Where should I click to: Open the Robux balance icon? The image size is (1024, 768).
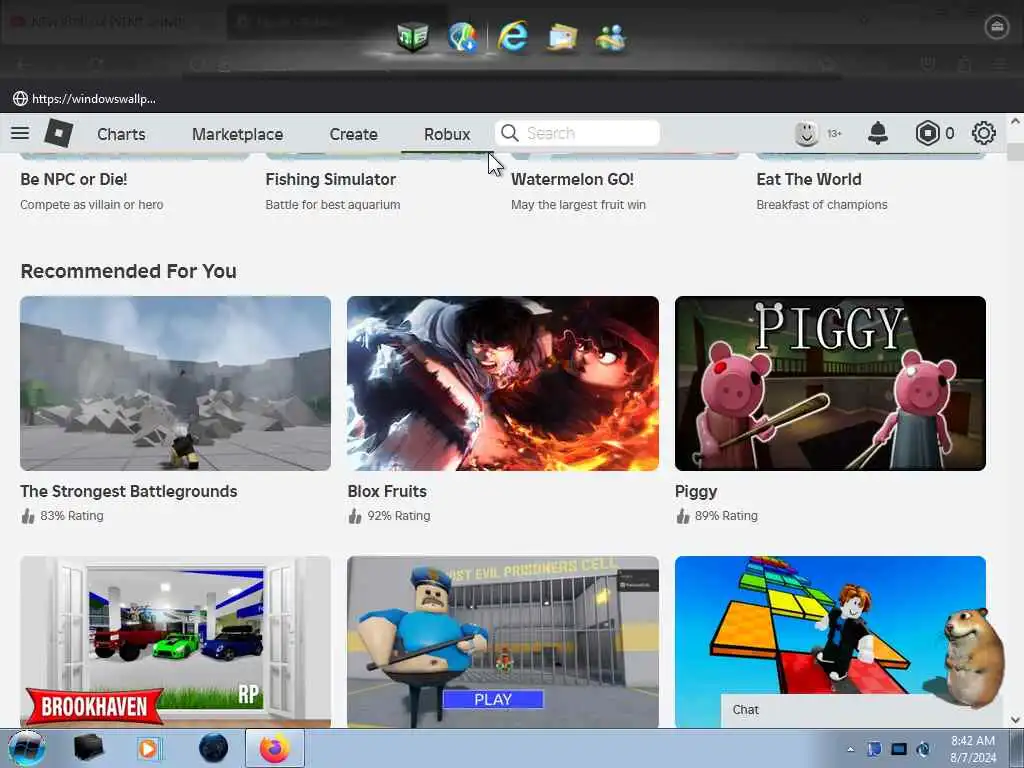click(x=927, y=133)
